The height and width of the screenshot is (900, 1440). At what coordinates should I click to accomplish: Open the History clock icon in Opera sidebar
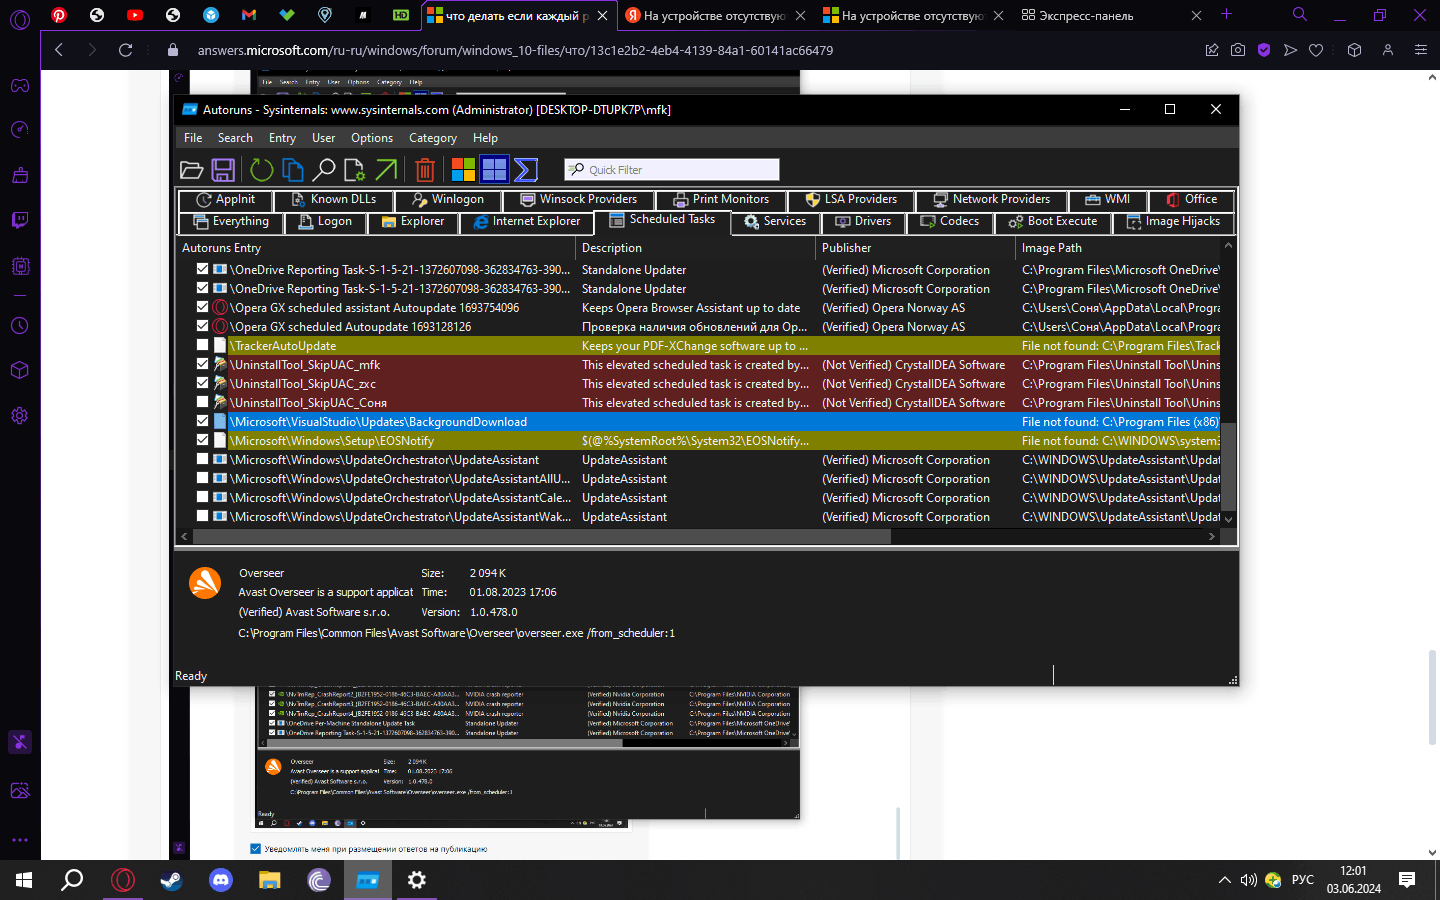click(20, 326)
